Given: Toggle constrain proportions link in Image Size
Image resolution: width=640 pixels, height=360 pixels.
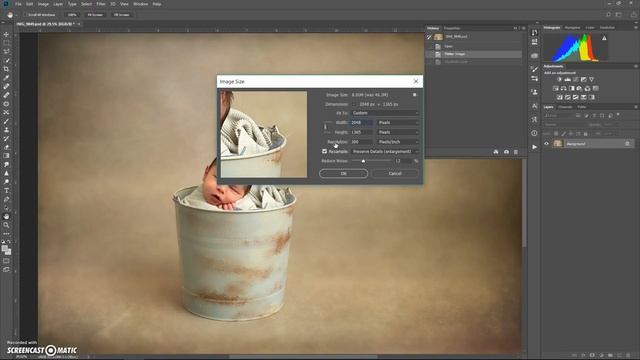Looking at the screenshot, I should (326, 127).
